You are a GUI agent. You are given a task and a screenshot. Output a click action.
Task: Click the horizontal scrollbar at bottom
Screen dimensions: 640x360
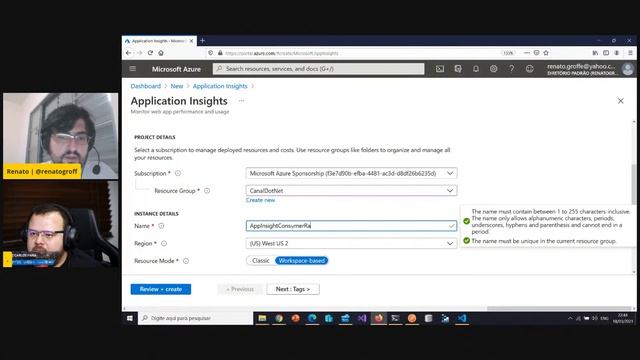point(559,308)
